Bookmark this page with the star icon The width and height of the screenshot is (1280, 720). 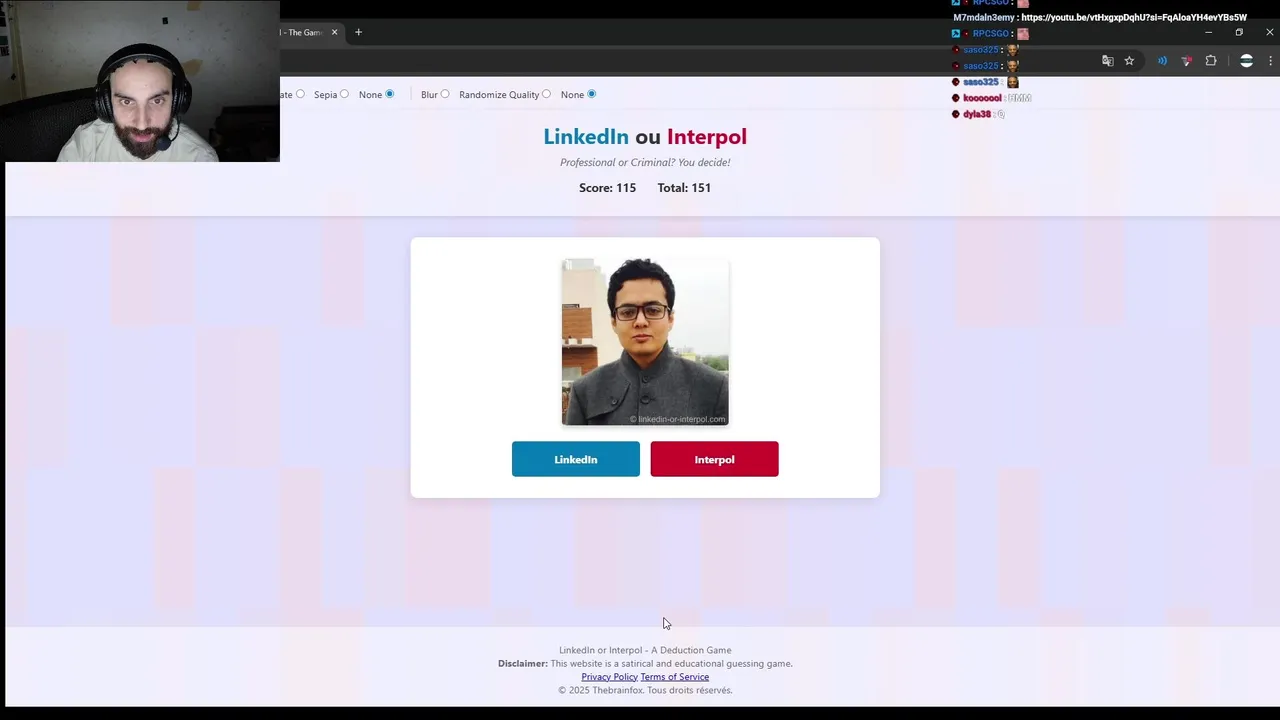click(x=1129, y=61)
